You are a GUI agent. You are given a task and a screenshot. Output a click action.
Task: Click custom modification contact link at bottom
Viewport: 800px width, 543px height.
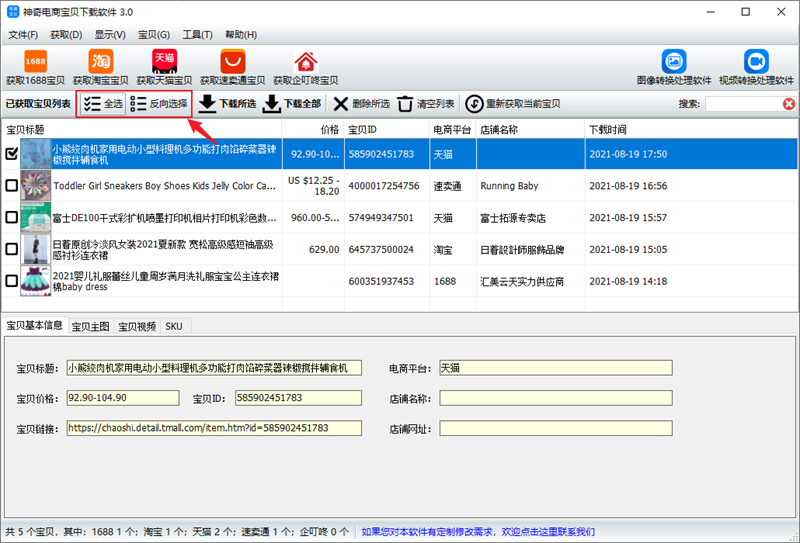pyautogui.click(x=477, y=532)
